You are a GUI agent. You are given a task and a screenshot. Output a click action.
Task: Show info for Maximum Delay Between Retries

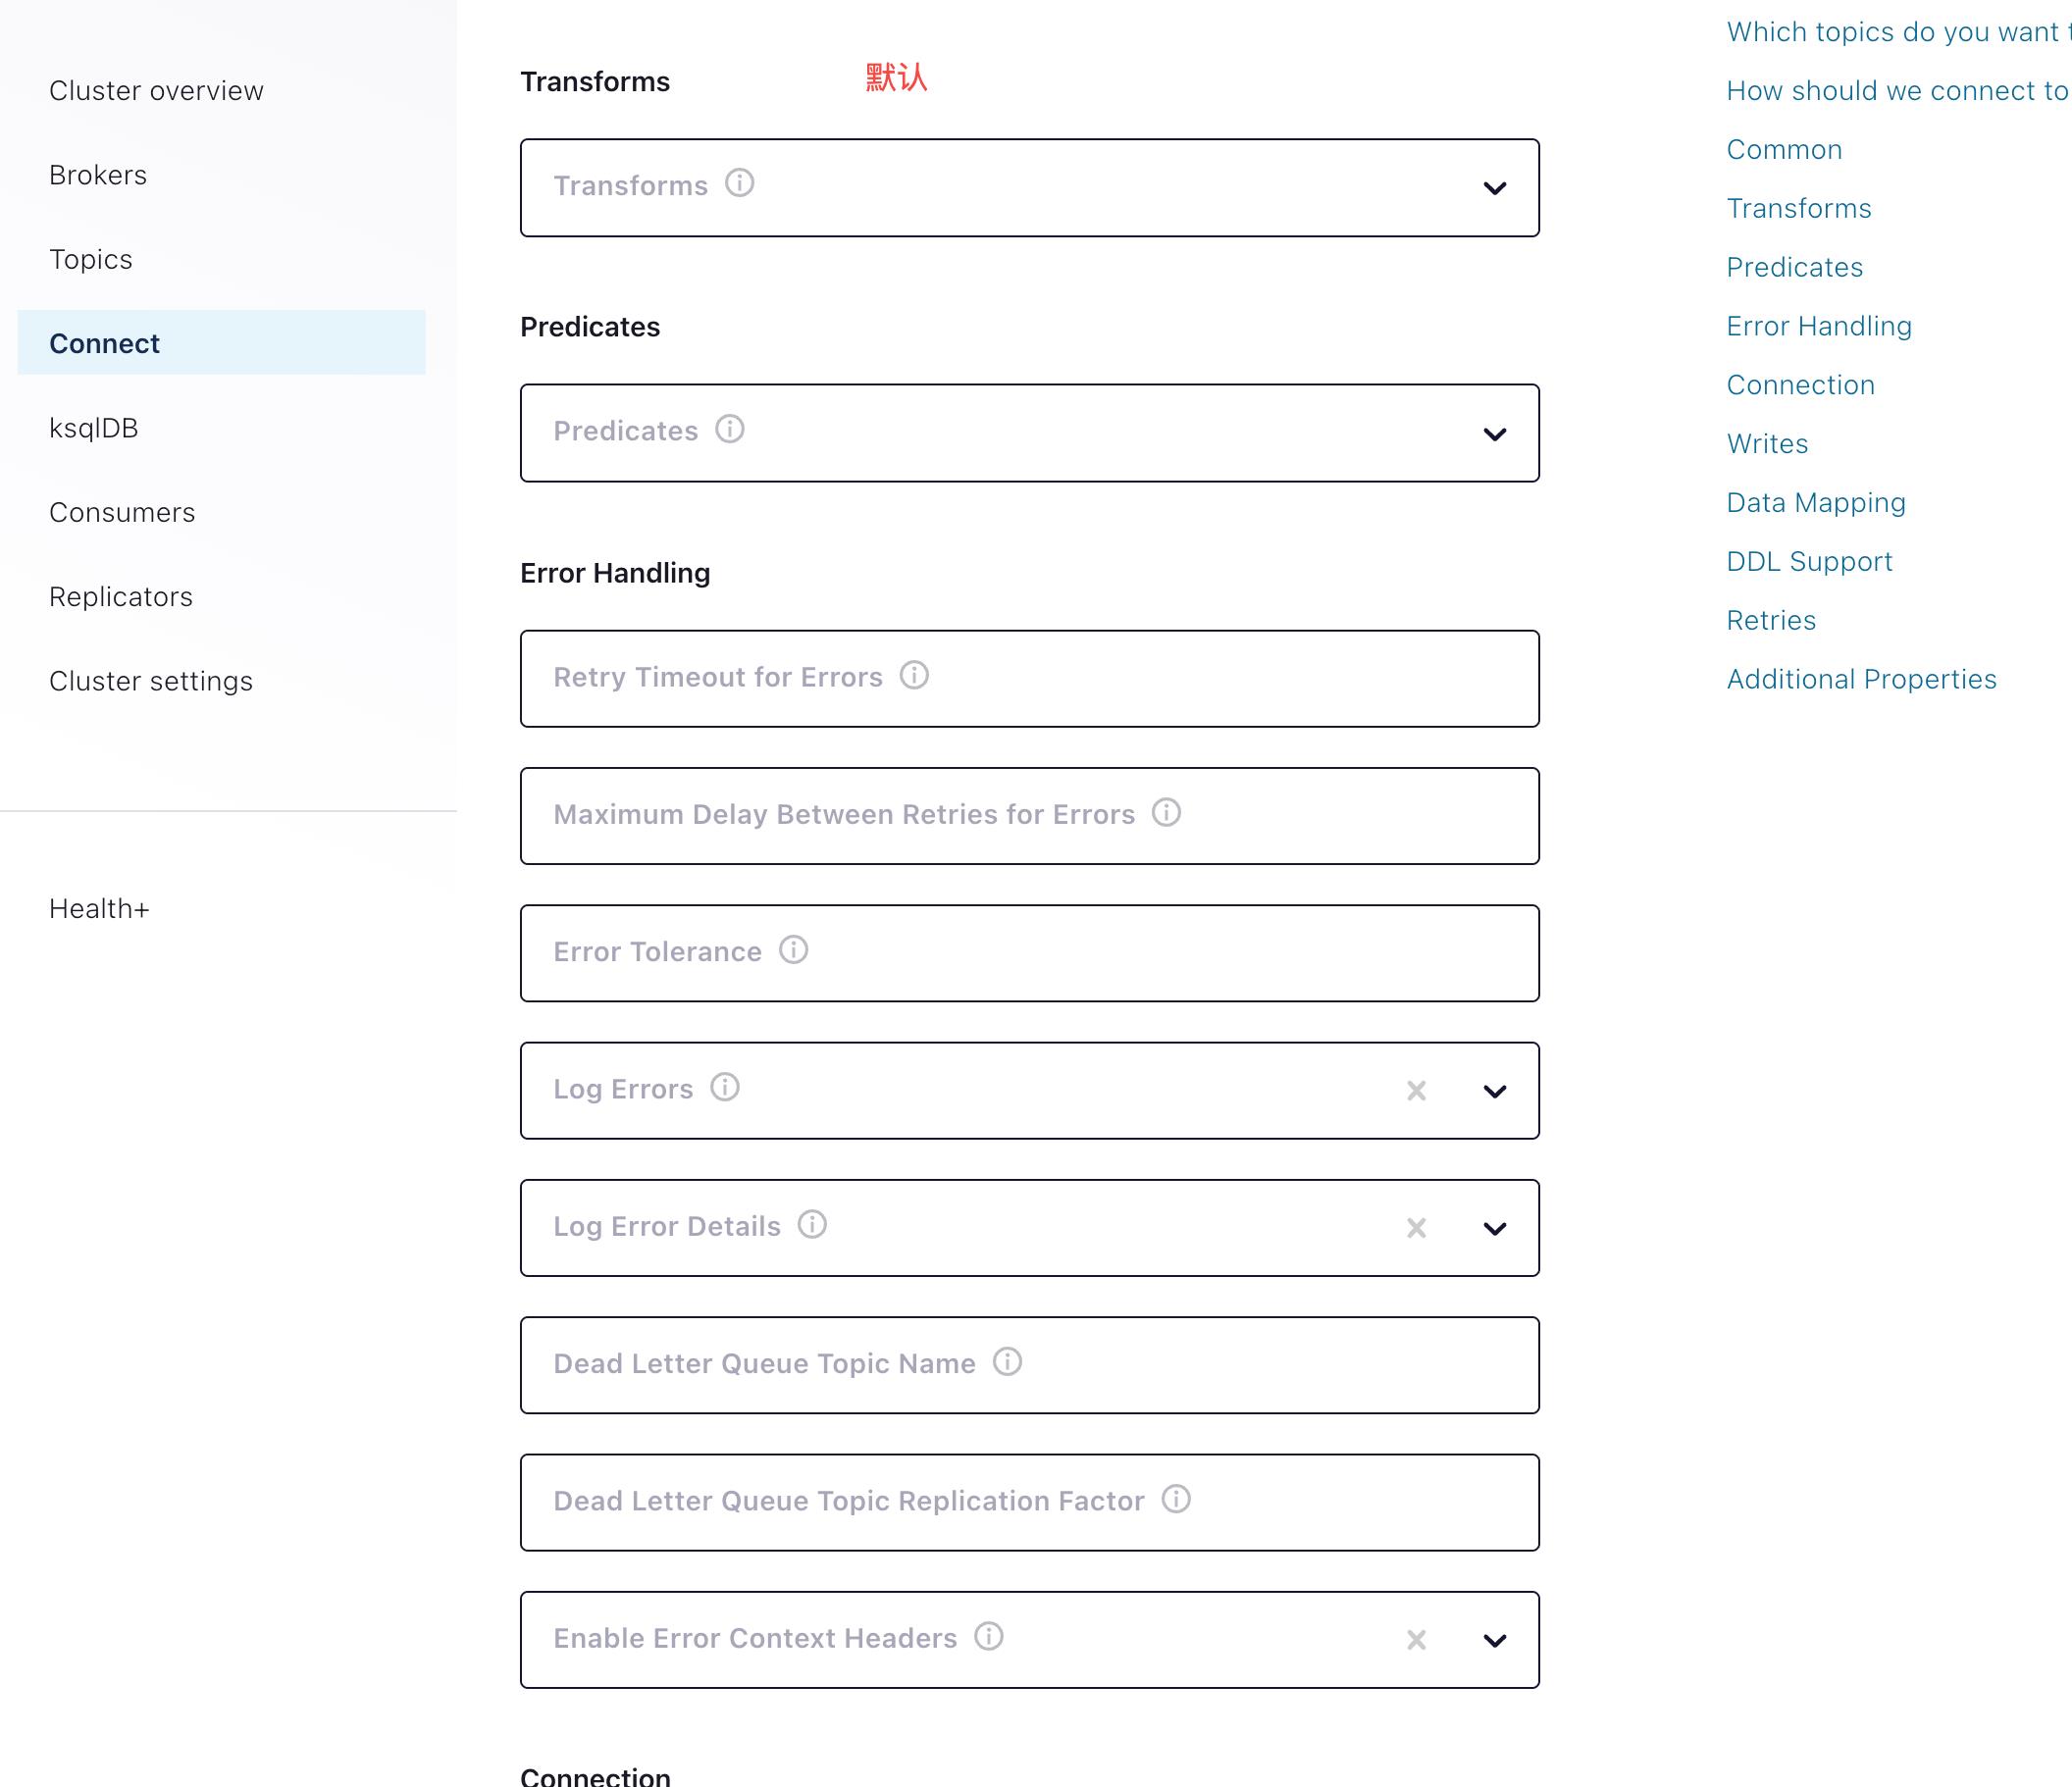pyautogui.click(x=1166, y=812)
